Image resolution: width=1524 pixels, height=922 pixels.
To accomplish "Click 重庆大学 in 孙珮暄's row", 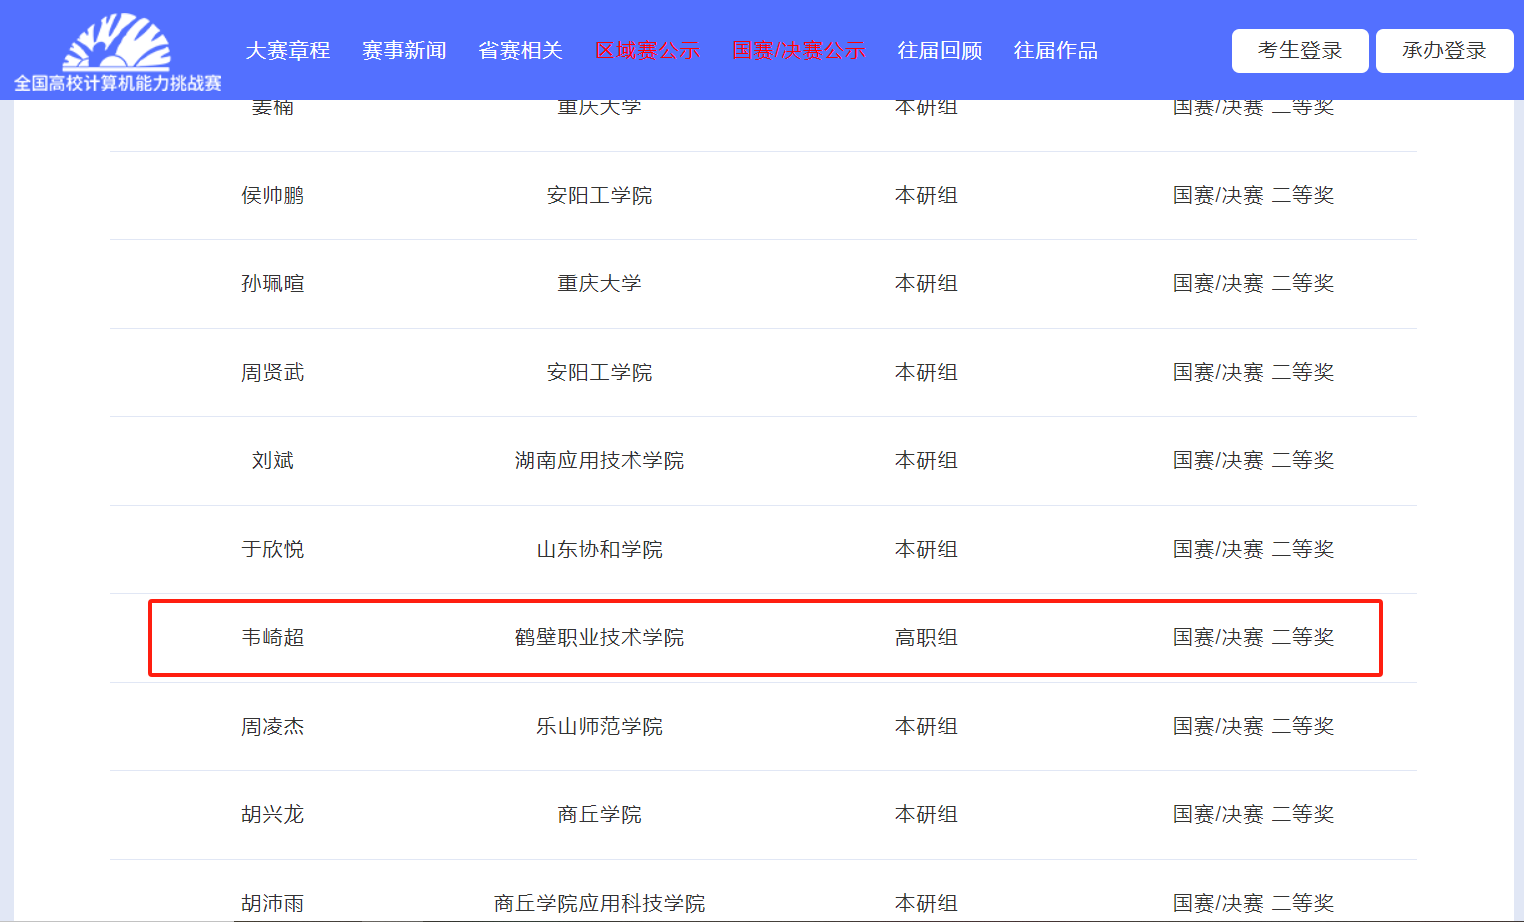I will click(x=599, y=283).
